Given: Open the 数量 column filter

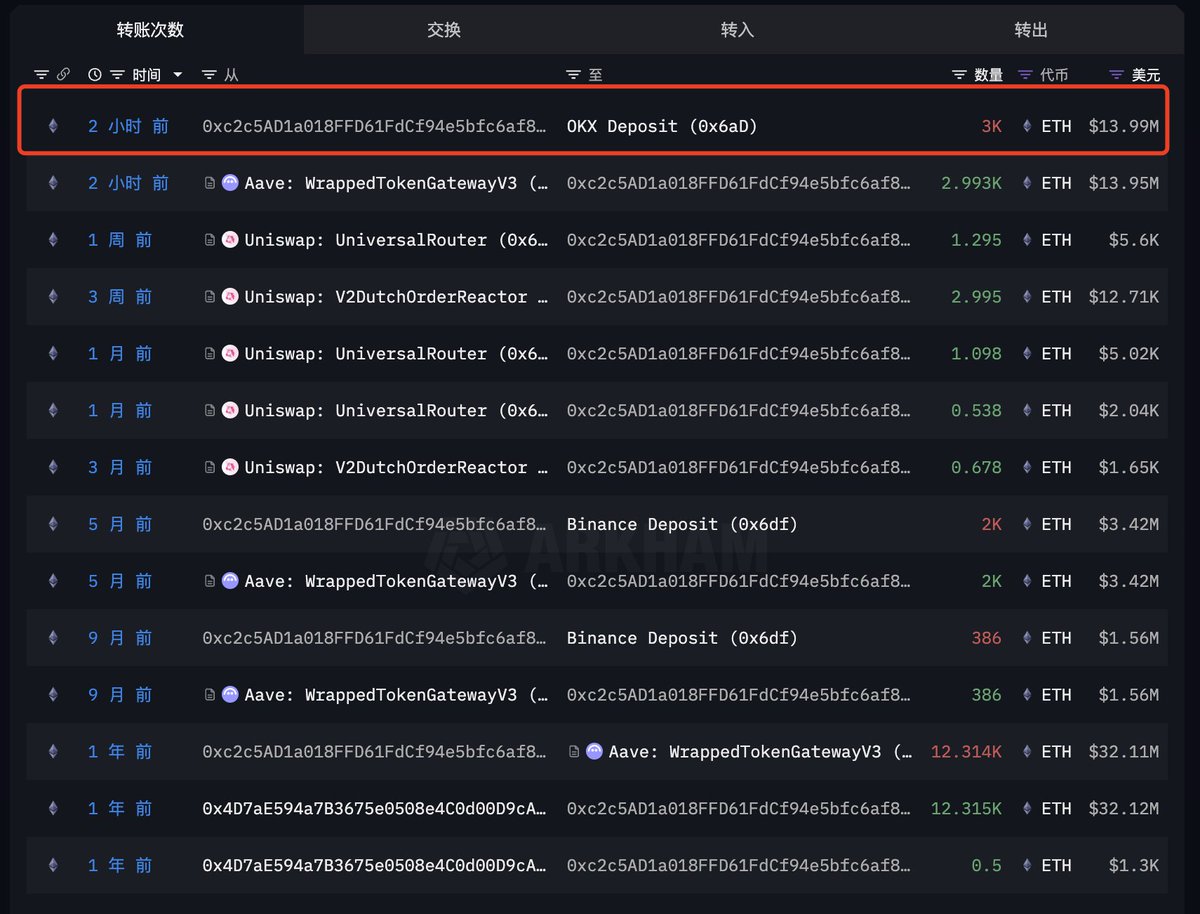Looking at the screenshot, I should pyautogui.click(x=958, y=74).
